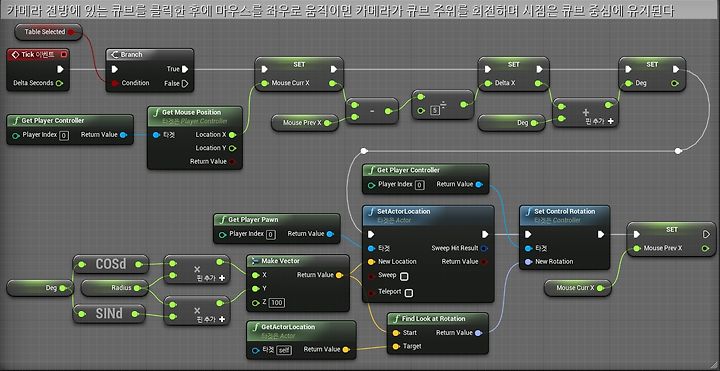Click Get Mouse Position's red Return Value pin
This screenshot has width=720, height=371.
232,162
